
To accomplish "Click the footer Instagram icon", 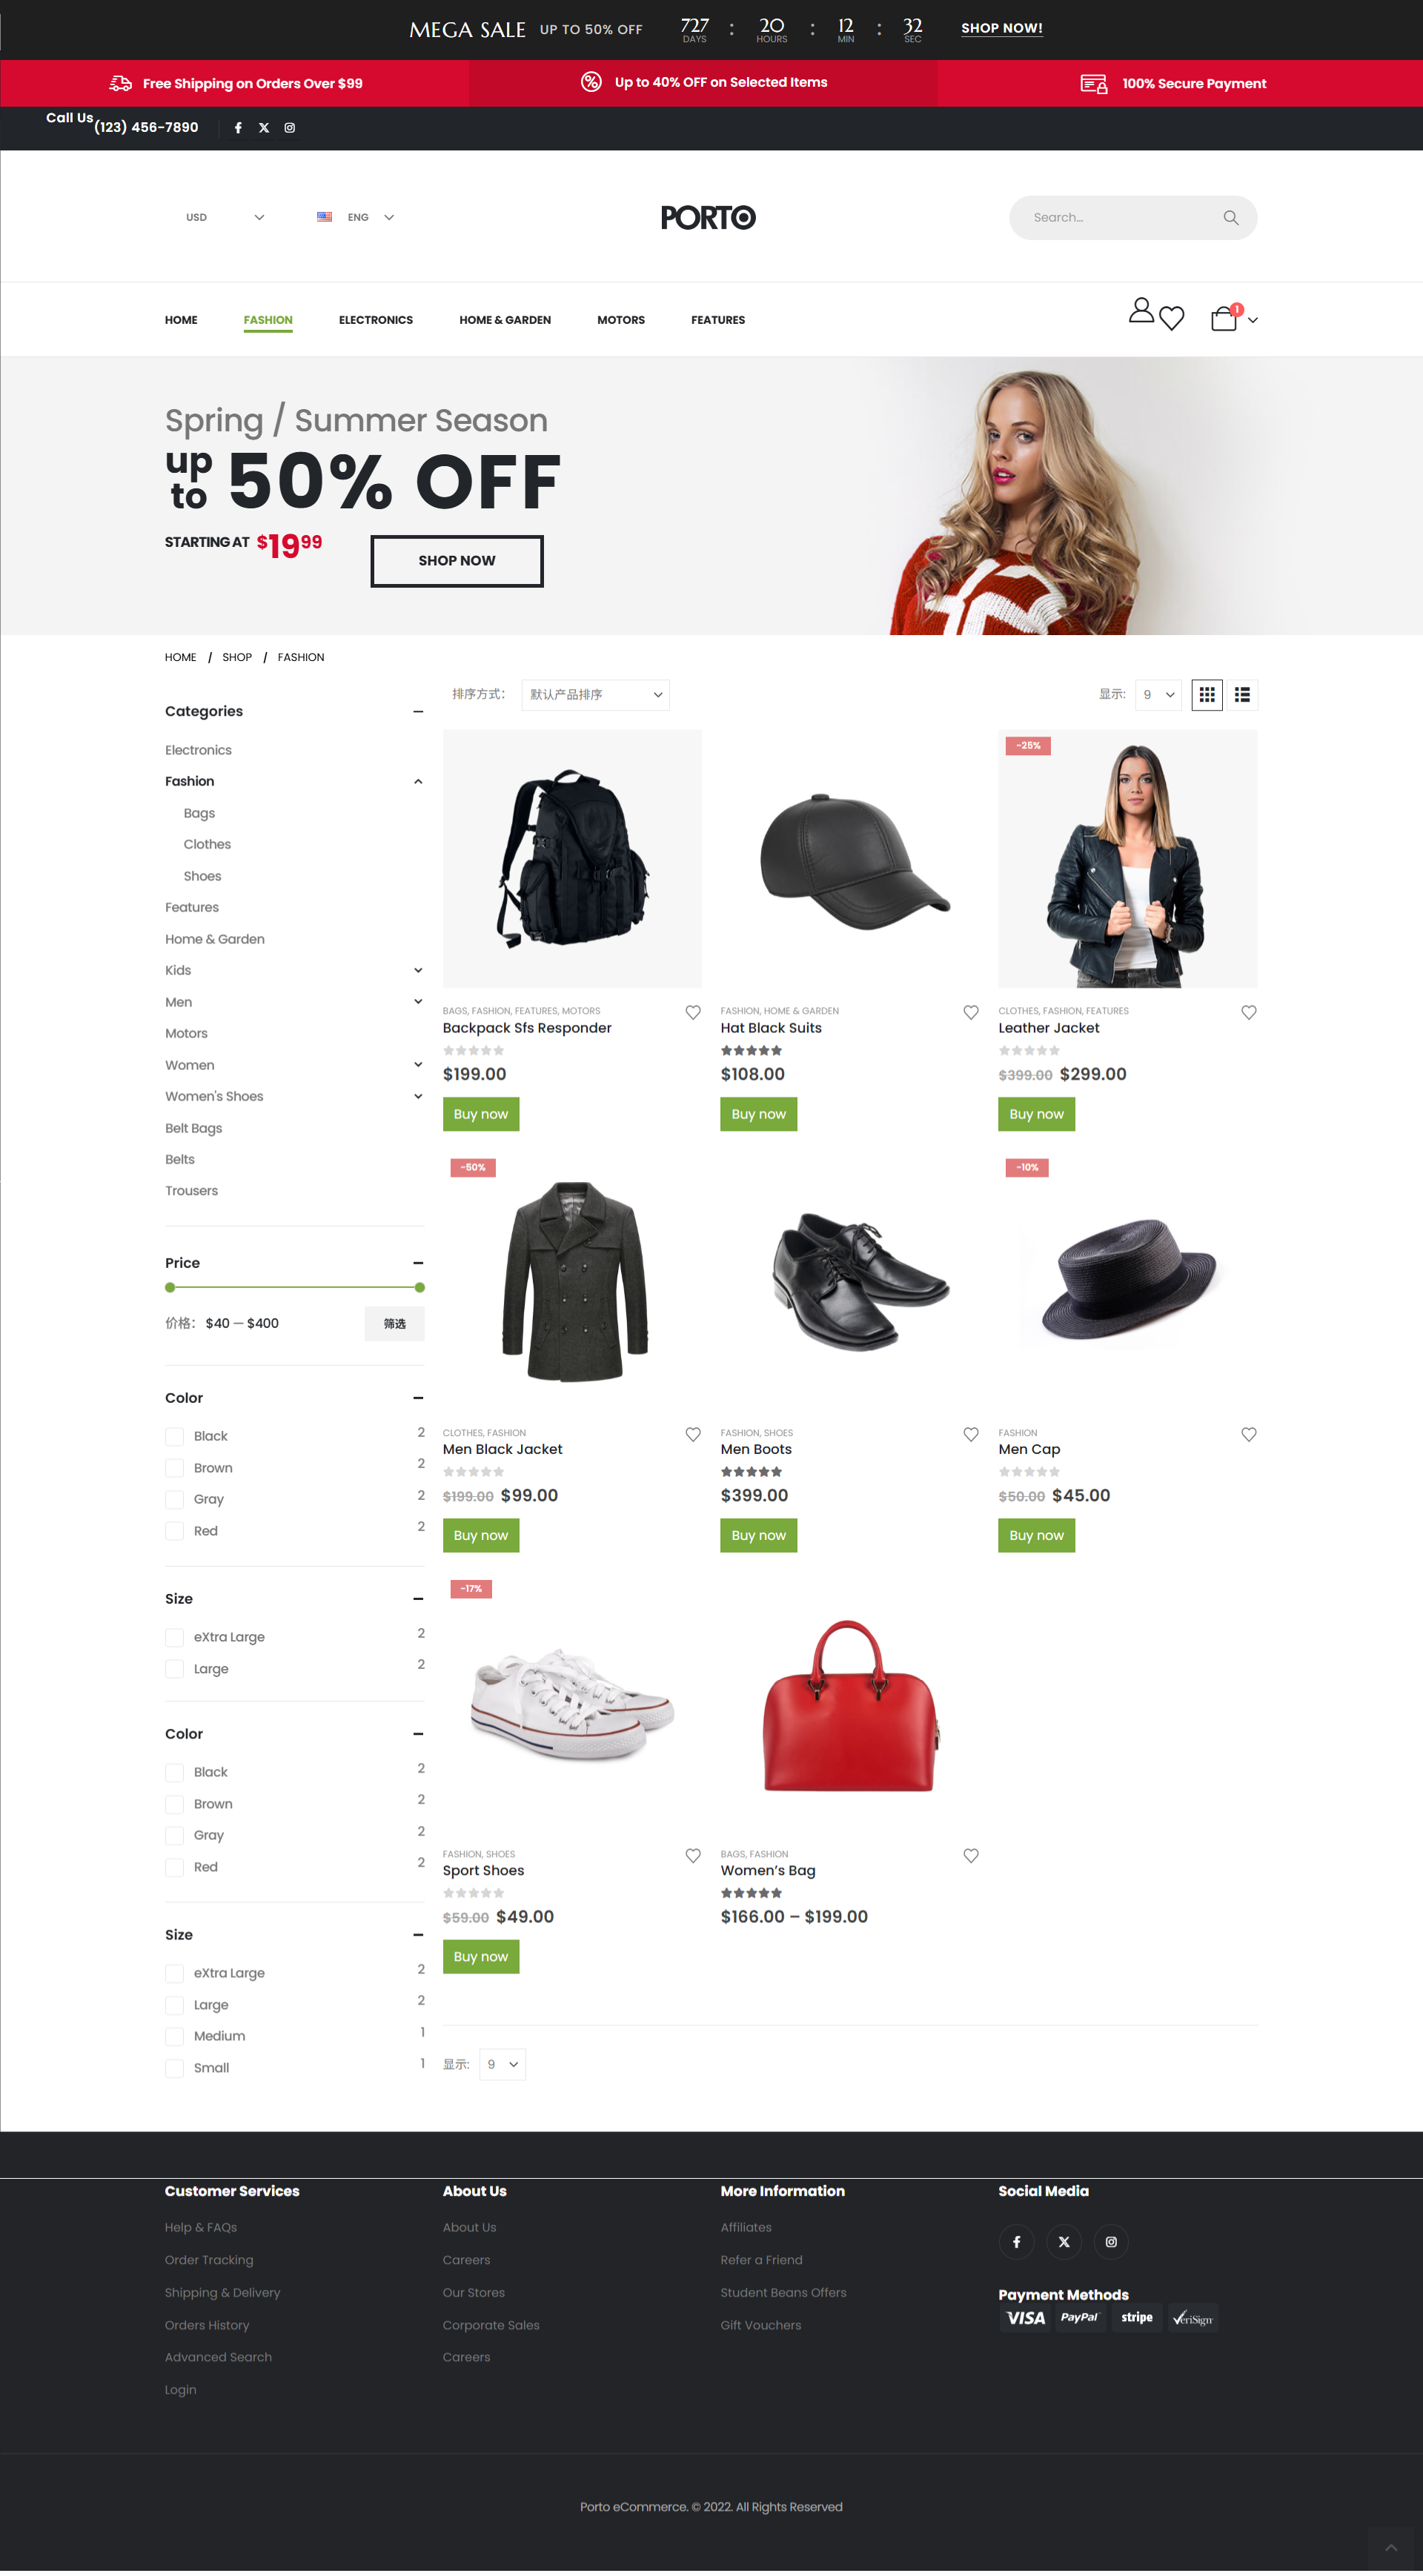I will tap(1111, 2242).
